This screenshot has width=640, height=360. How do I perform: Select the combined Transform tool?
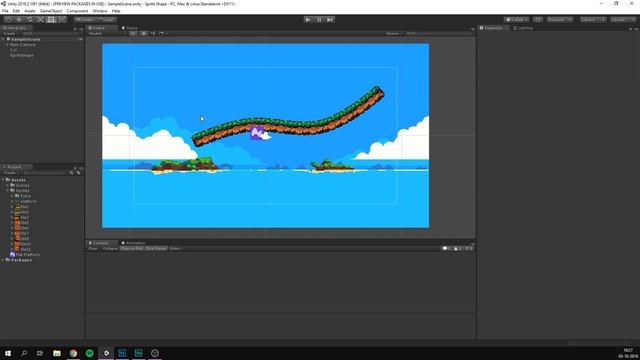[x=61, y=20]
